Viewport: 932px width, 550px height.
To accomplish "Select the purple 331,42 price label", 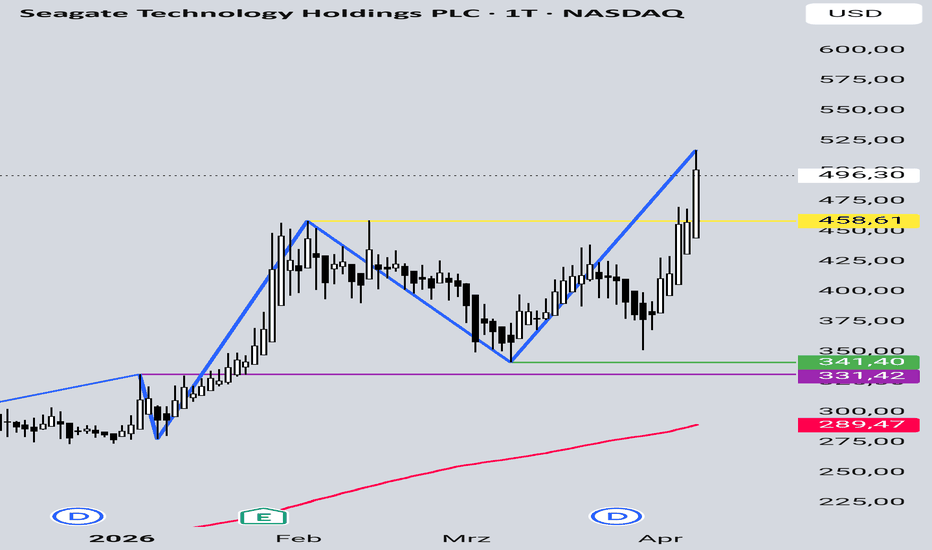I will tap(858, 376).
